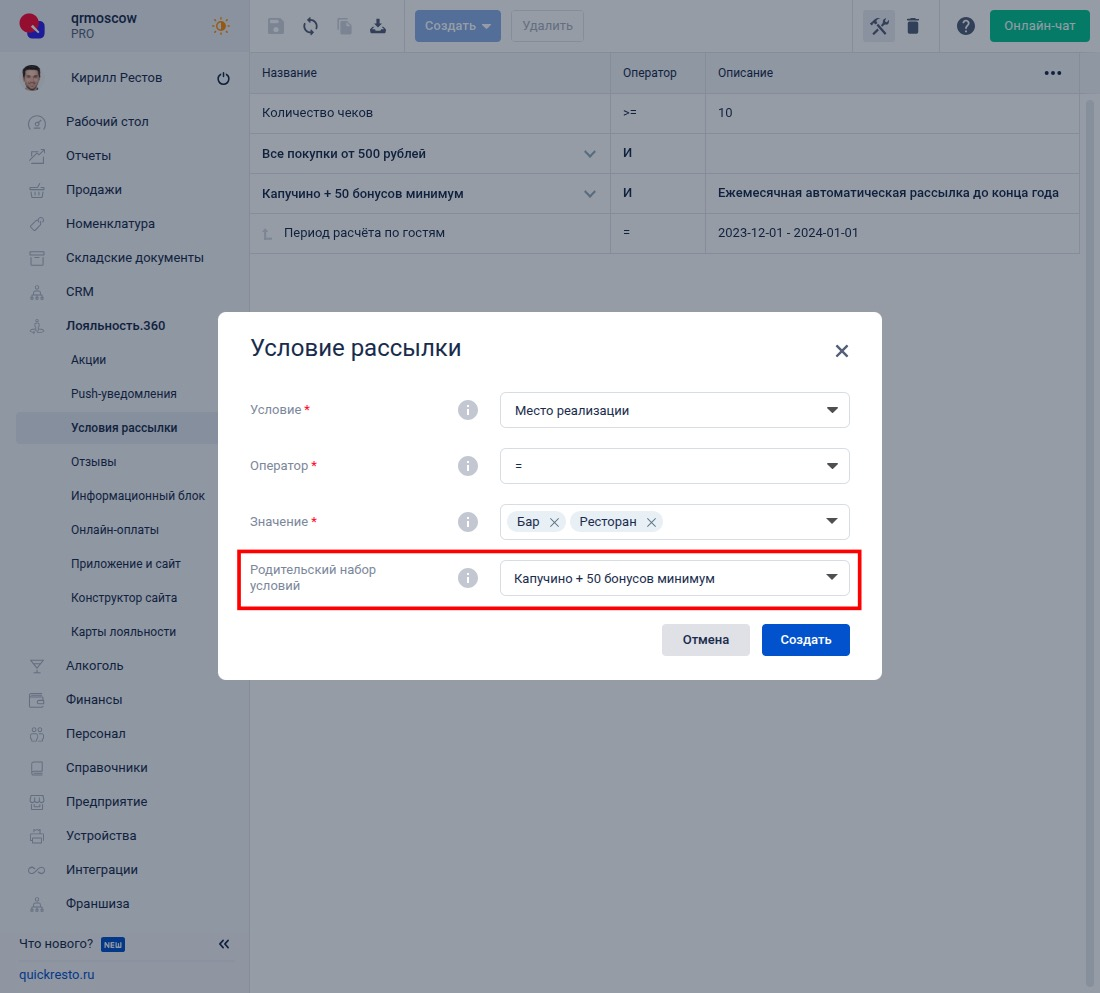Click the Алкоголь cocktail glass icon
This screenshot has height=993, width=1100.
(36, 666)
